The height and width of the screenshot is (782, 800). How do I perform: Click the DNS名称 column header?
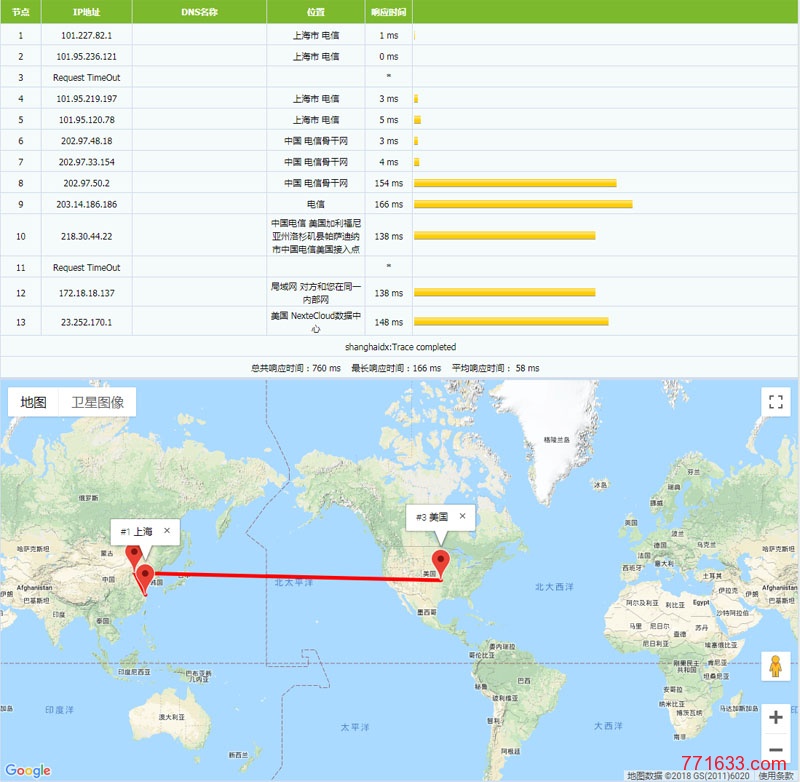pos(199,12)
